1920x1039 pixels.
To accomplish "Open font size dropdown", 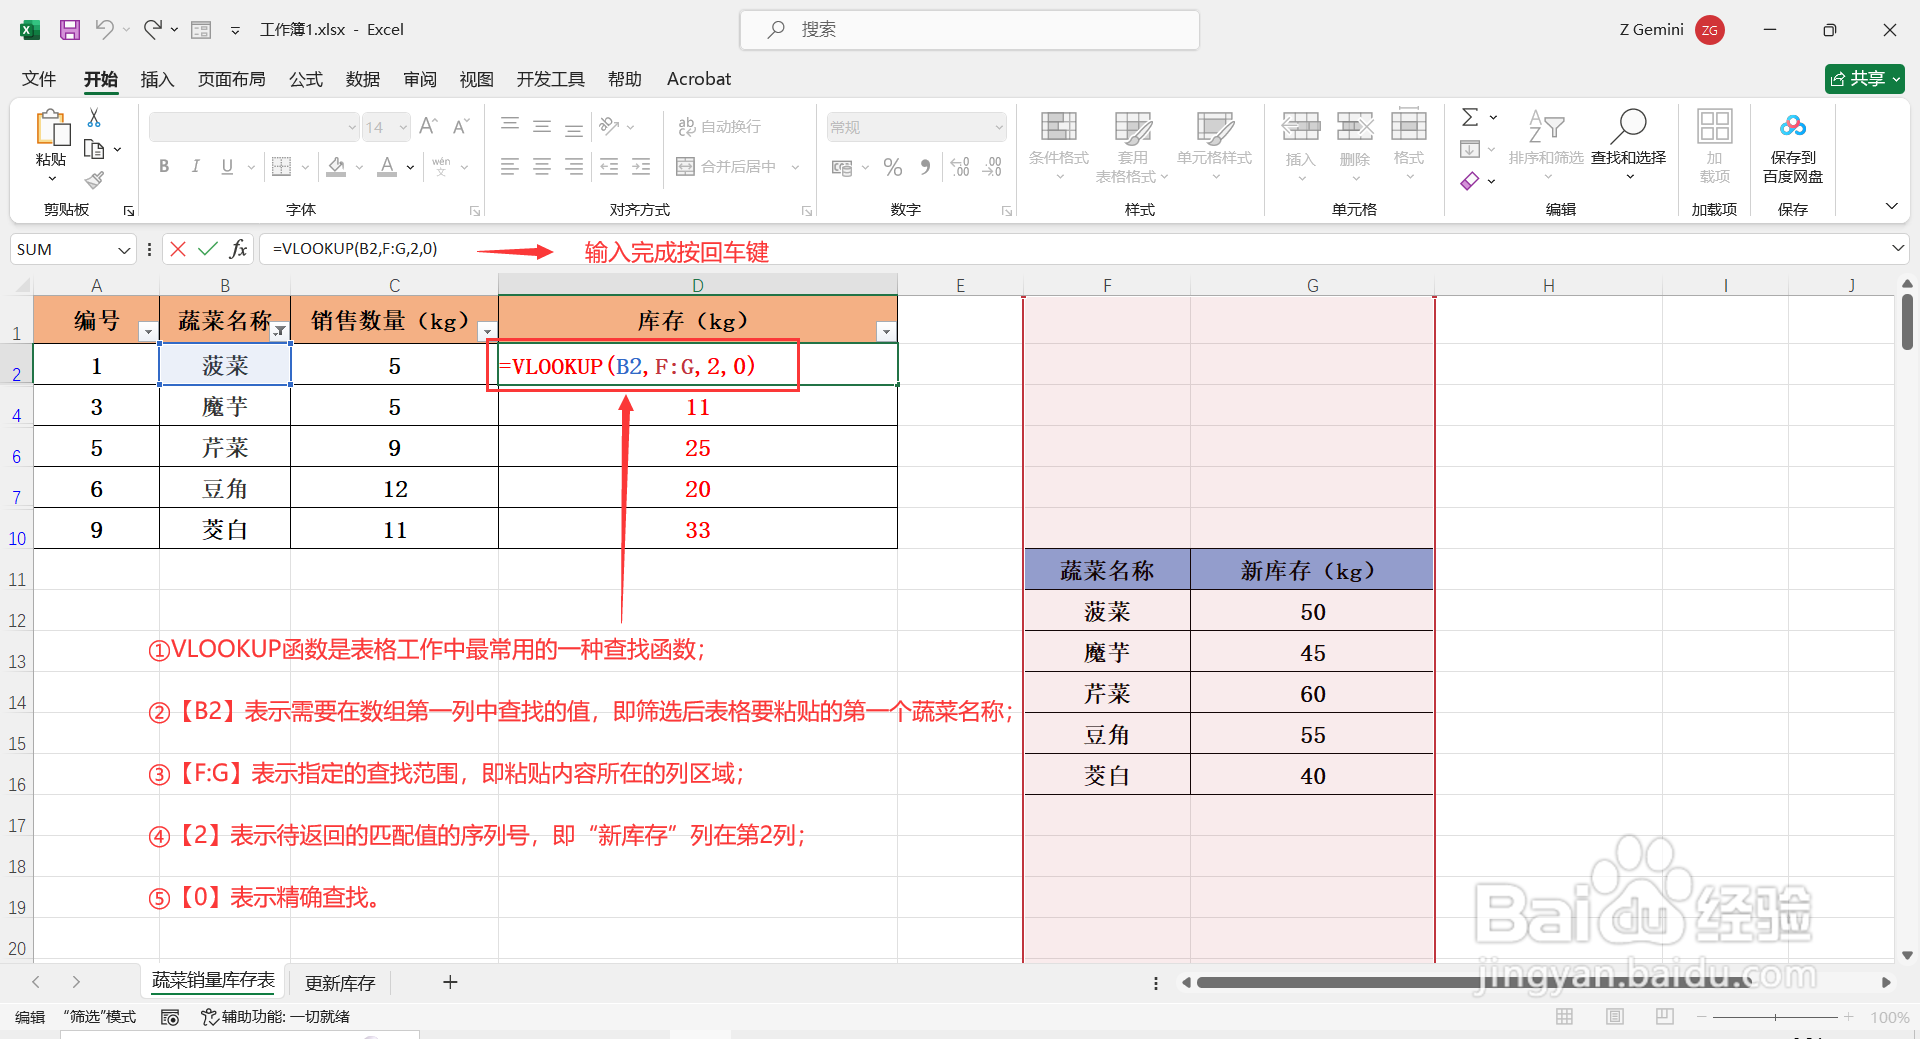I will point(403,127).
